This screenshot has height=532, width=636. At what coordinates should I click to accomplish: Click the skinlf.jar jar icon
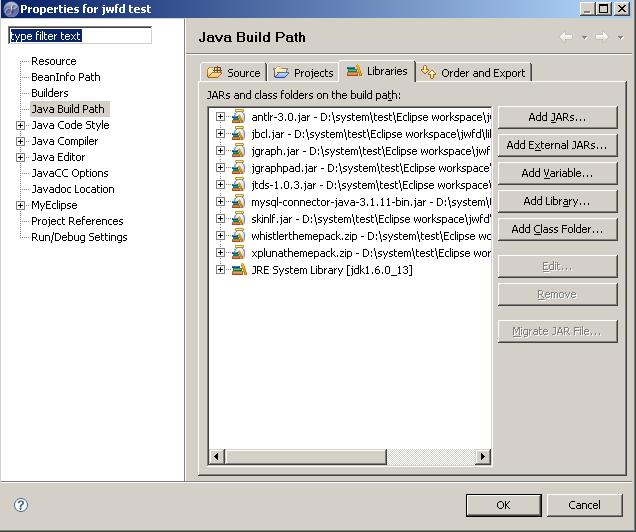click(x=238, y=219)
